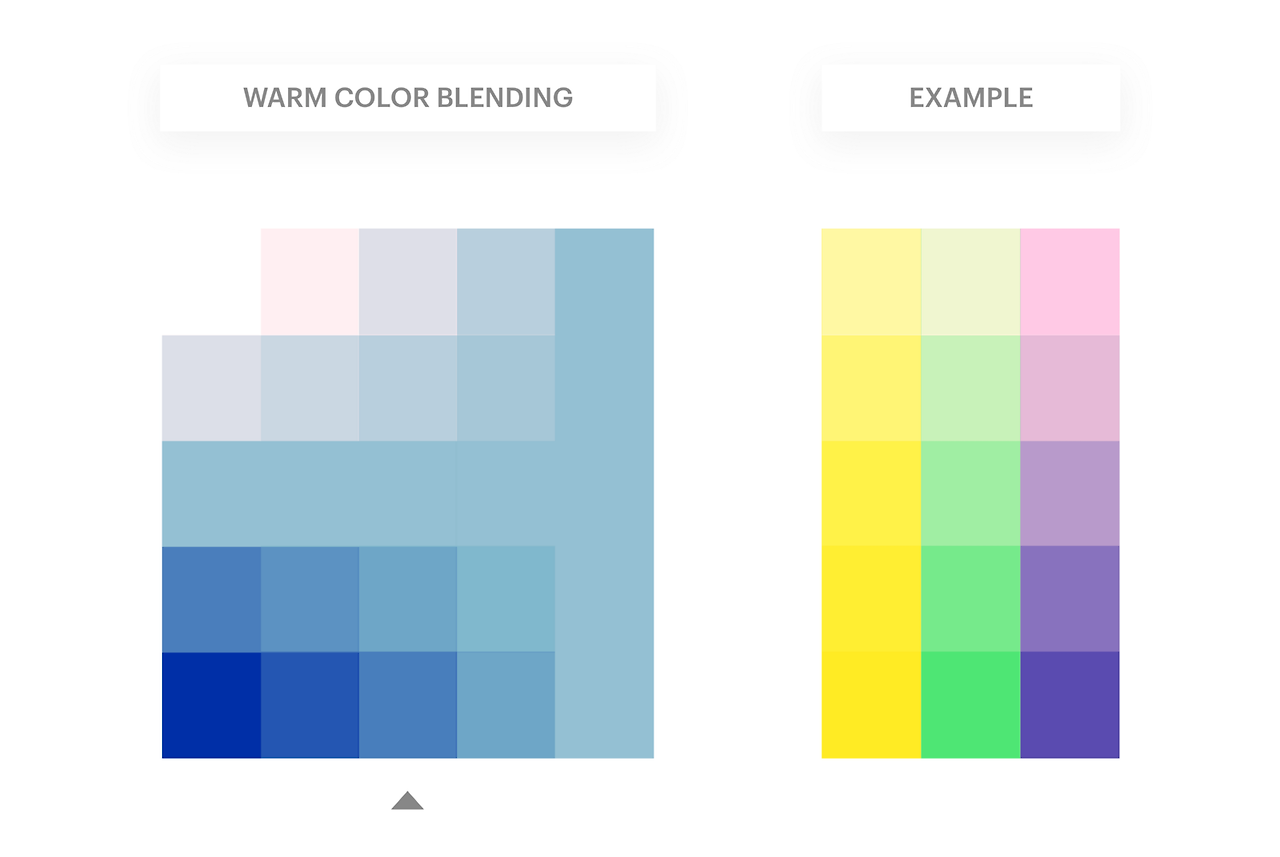Choose the deep purple swatch in the example
Screen dimensions: 1280x857
coord(1070,705)
